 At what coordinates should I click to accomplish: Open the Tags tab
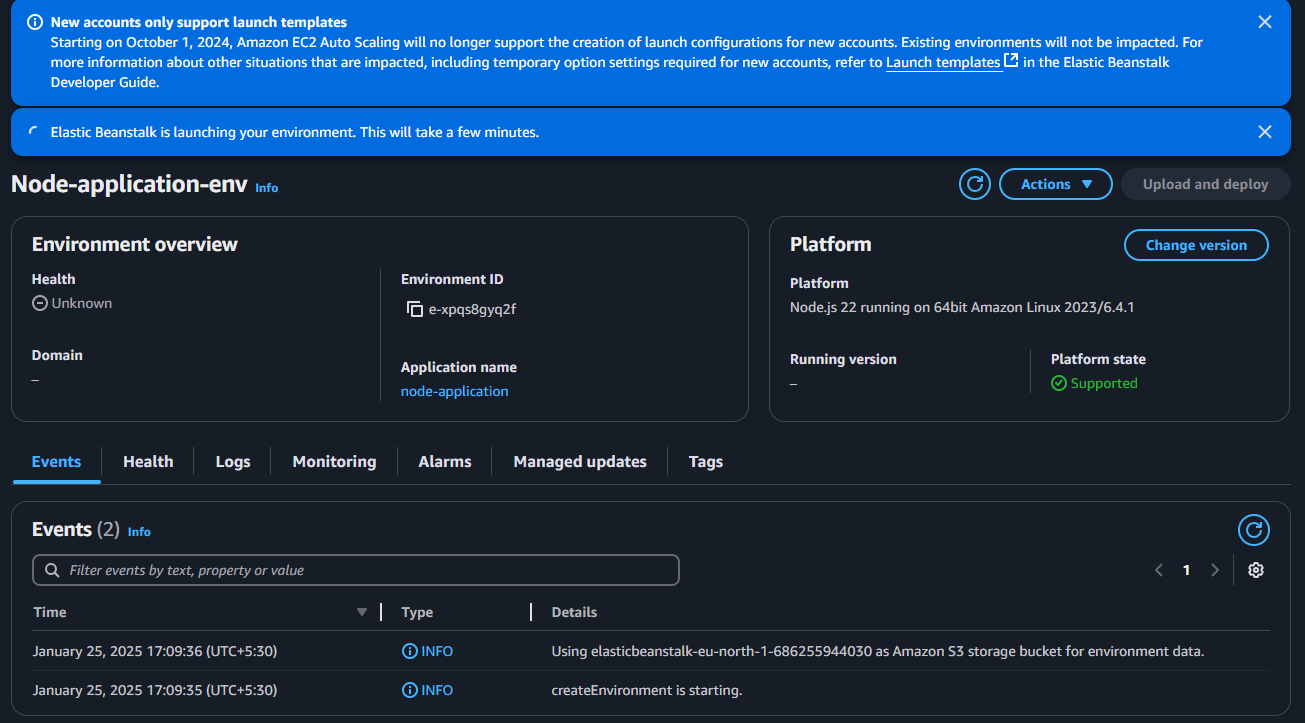[706, 461]
